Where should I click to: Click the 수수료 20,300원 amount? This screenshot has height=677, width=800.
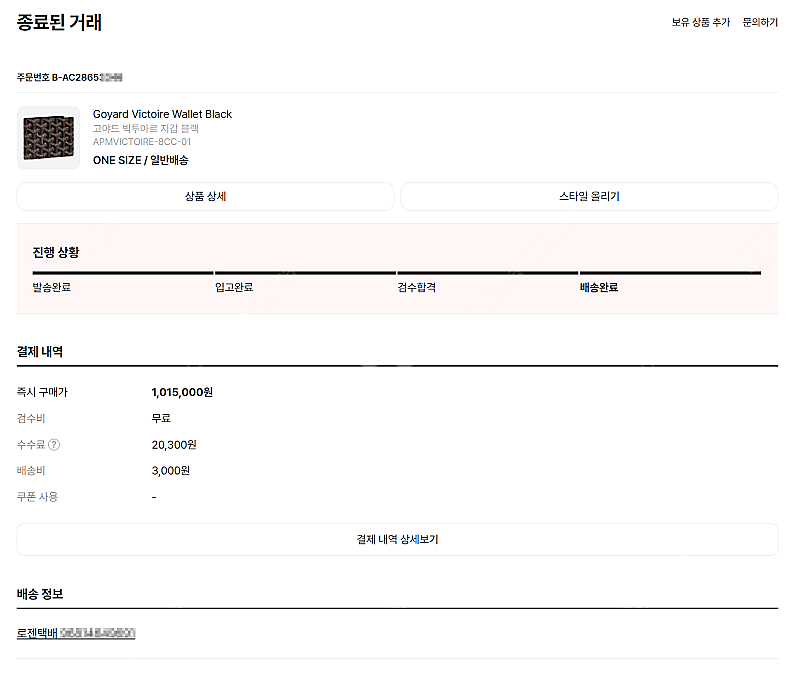tap(174, 445)
